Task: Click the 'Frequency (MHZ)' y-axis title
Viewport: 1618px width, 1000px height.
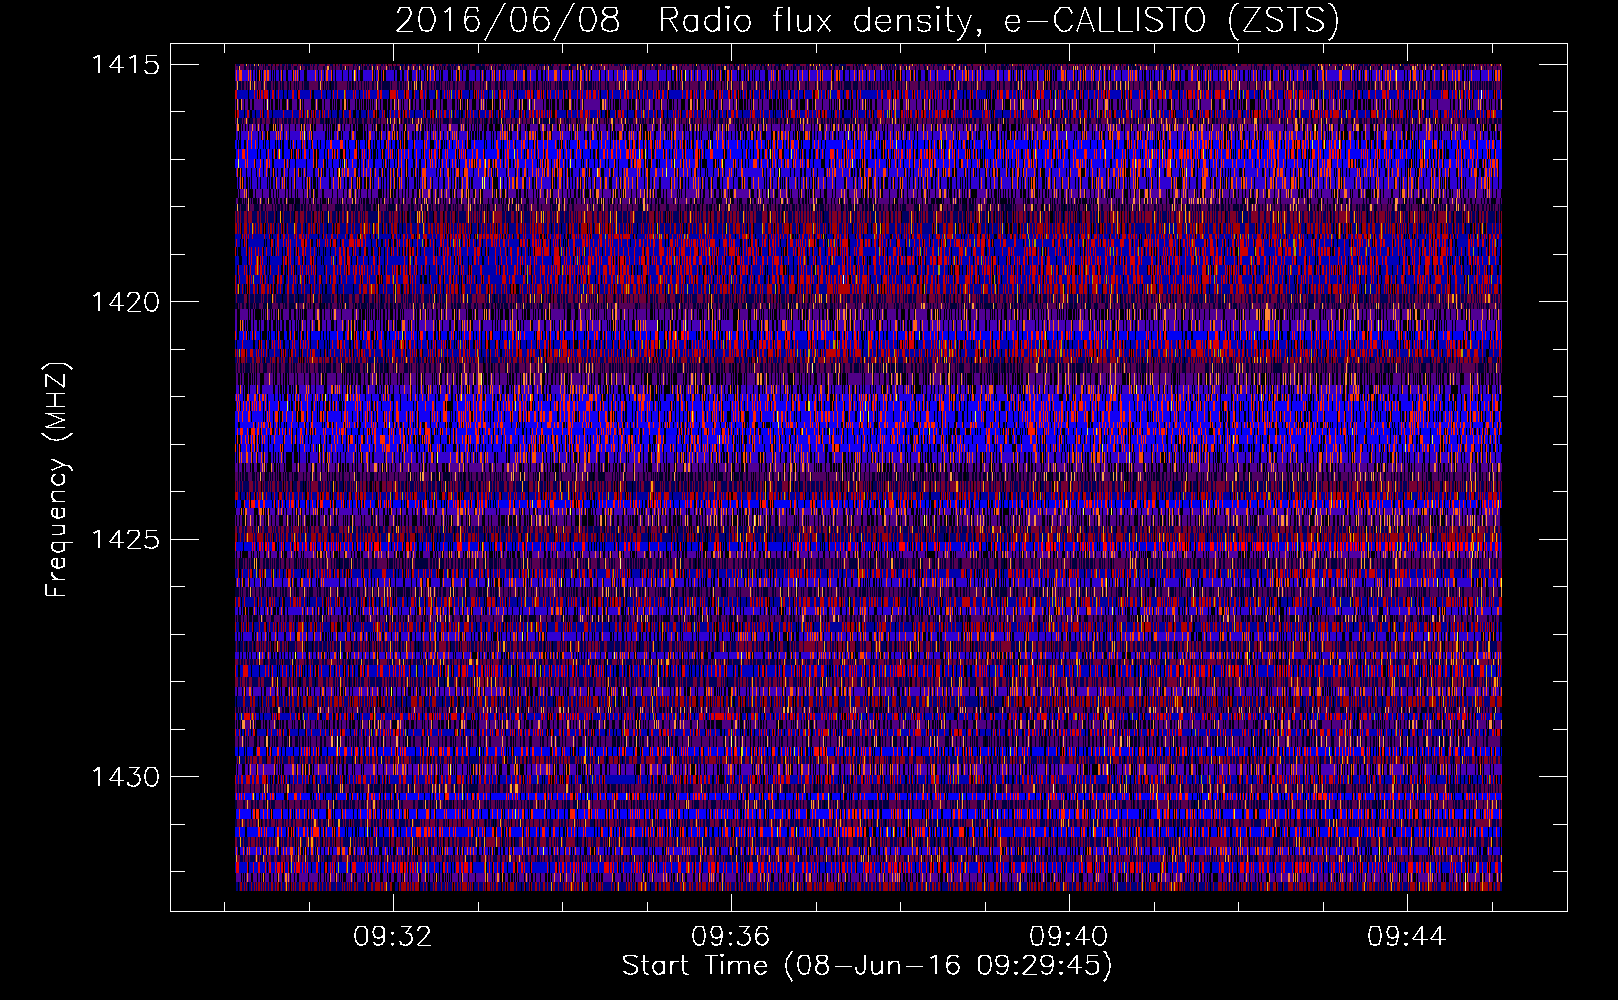Action: (57, 480)
